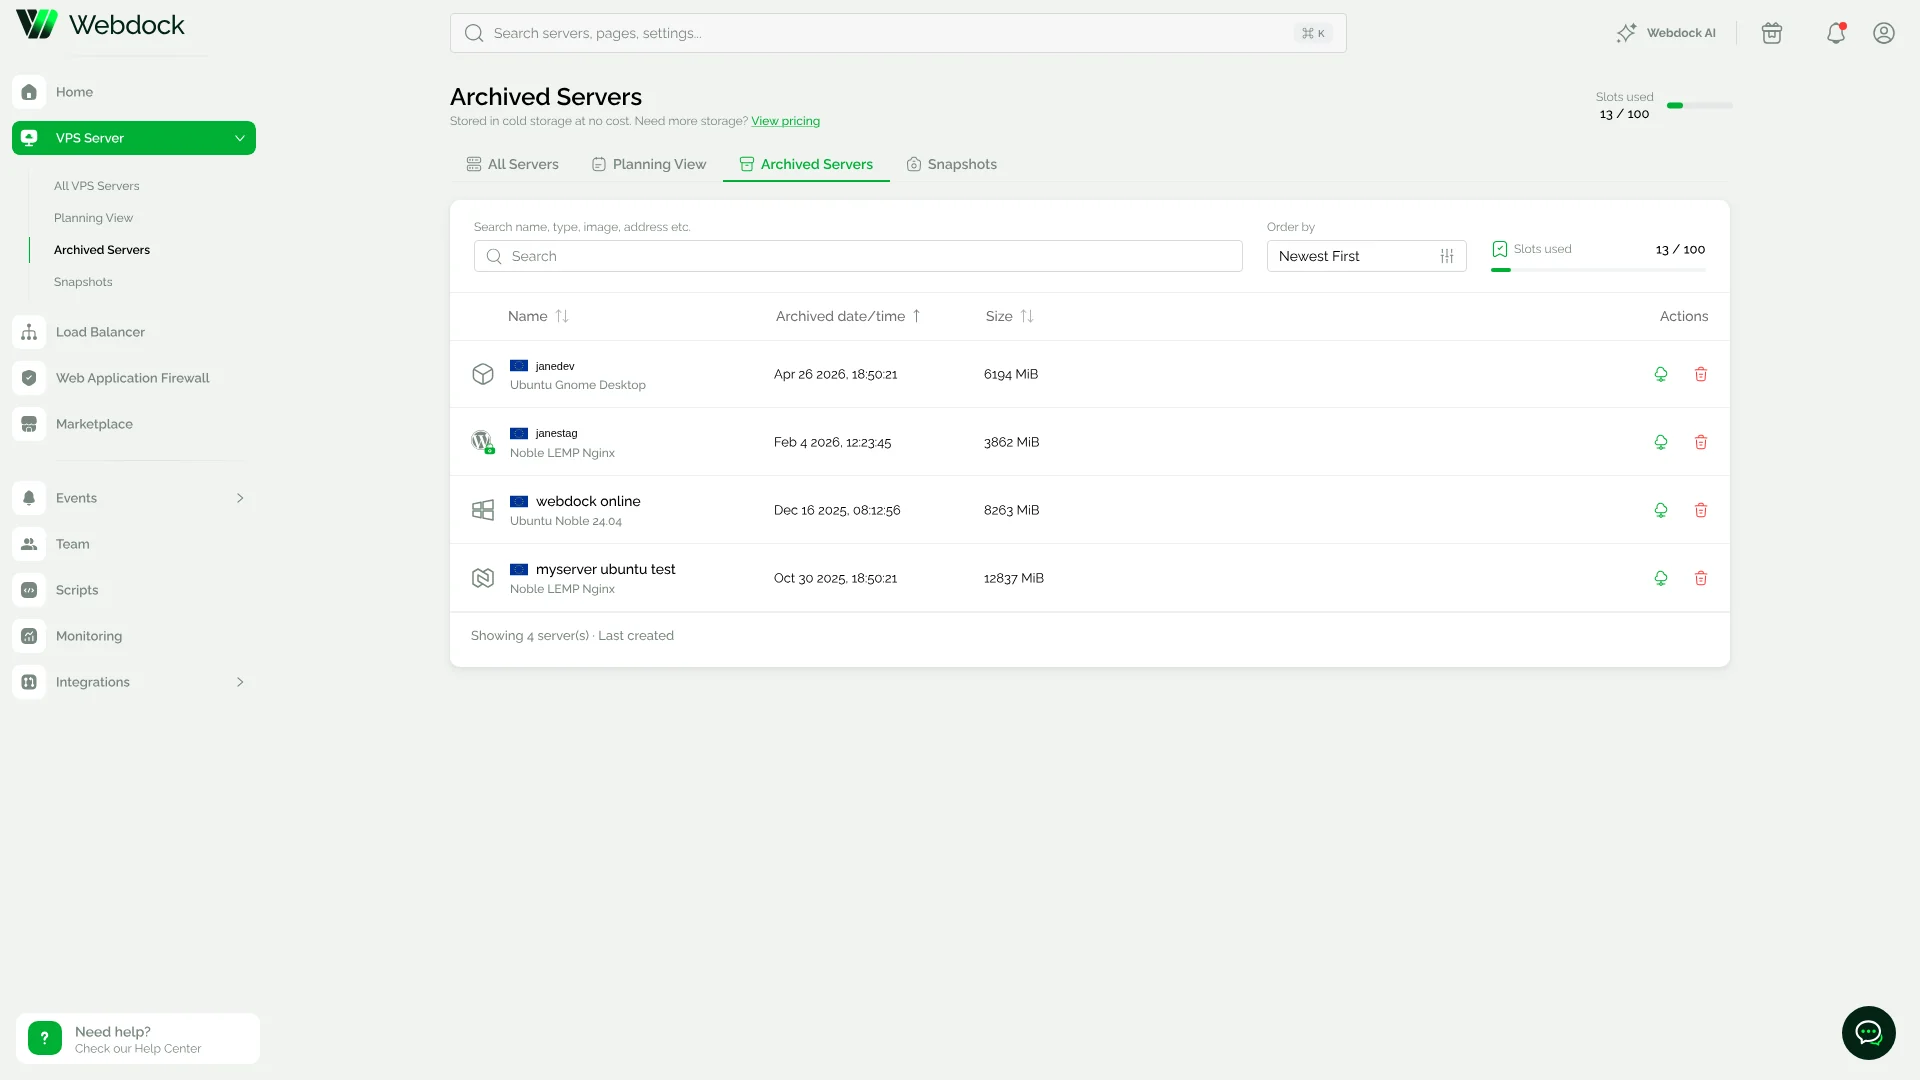1920x1080 pixels.
Task: Focus the archived servers Search field
Action: 858,256
